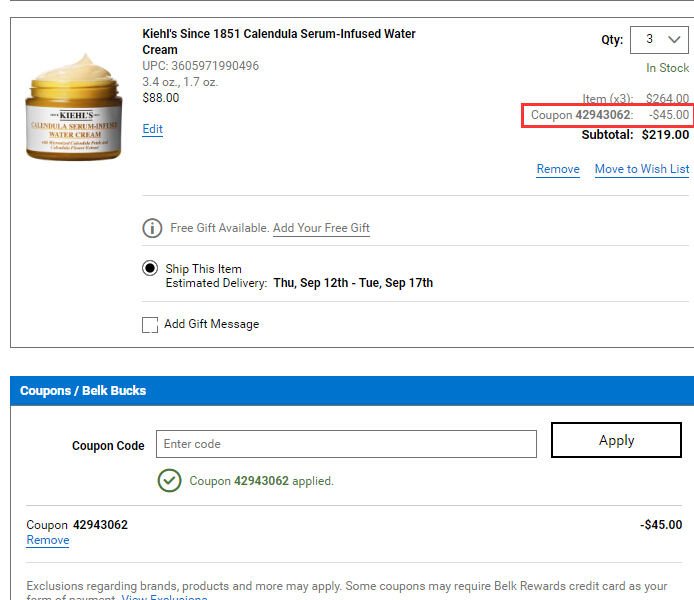Screen dimensions: 694x600
Task: Focus the Coupon Code input field
Action: click(x=346, y=444)
